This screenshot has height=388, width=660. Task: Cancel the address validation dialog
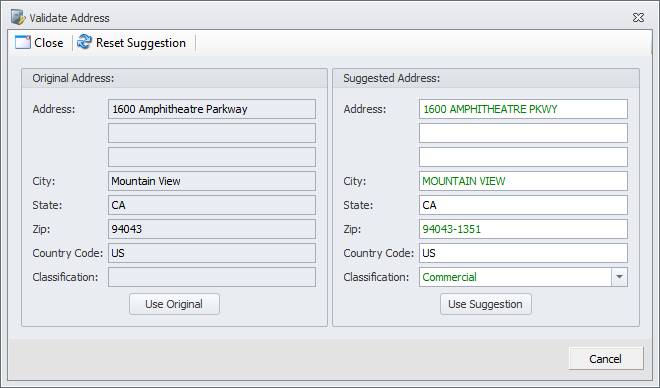[606, 359]
